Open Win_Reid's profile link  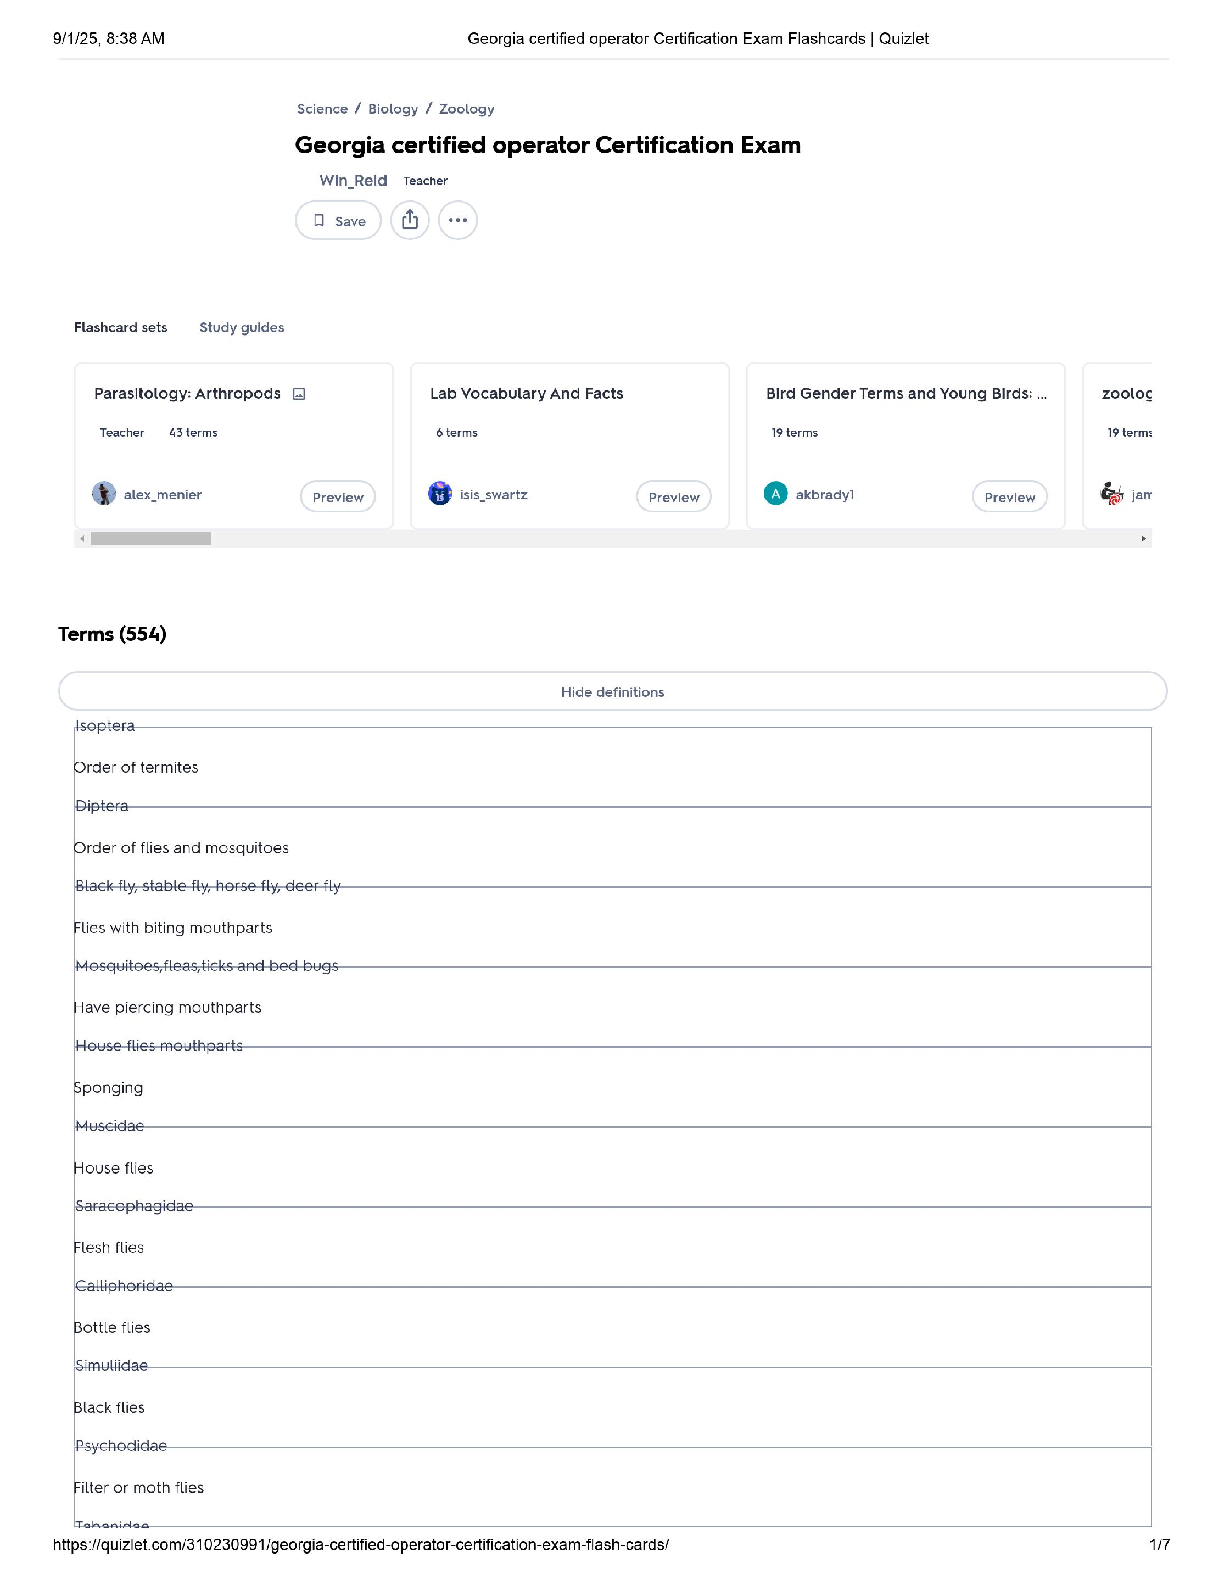353,180
